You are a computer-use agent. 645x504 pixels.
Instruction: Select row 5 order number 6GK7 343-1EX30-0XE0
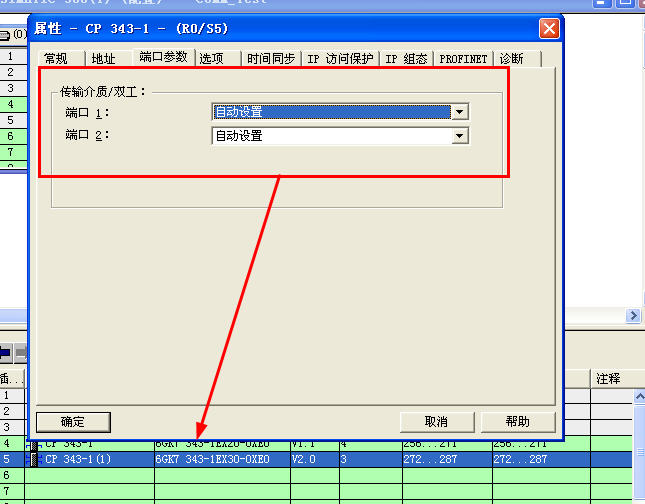coord(212,460)
